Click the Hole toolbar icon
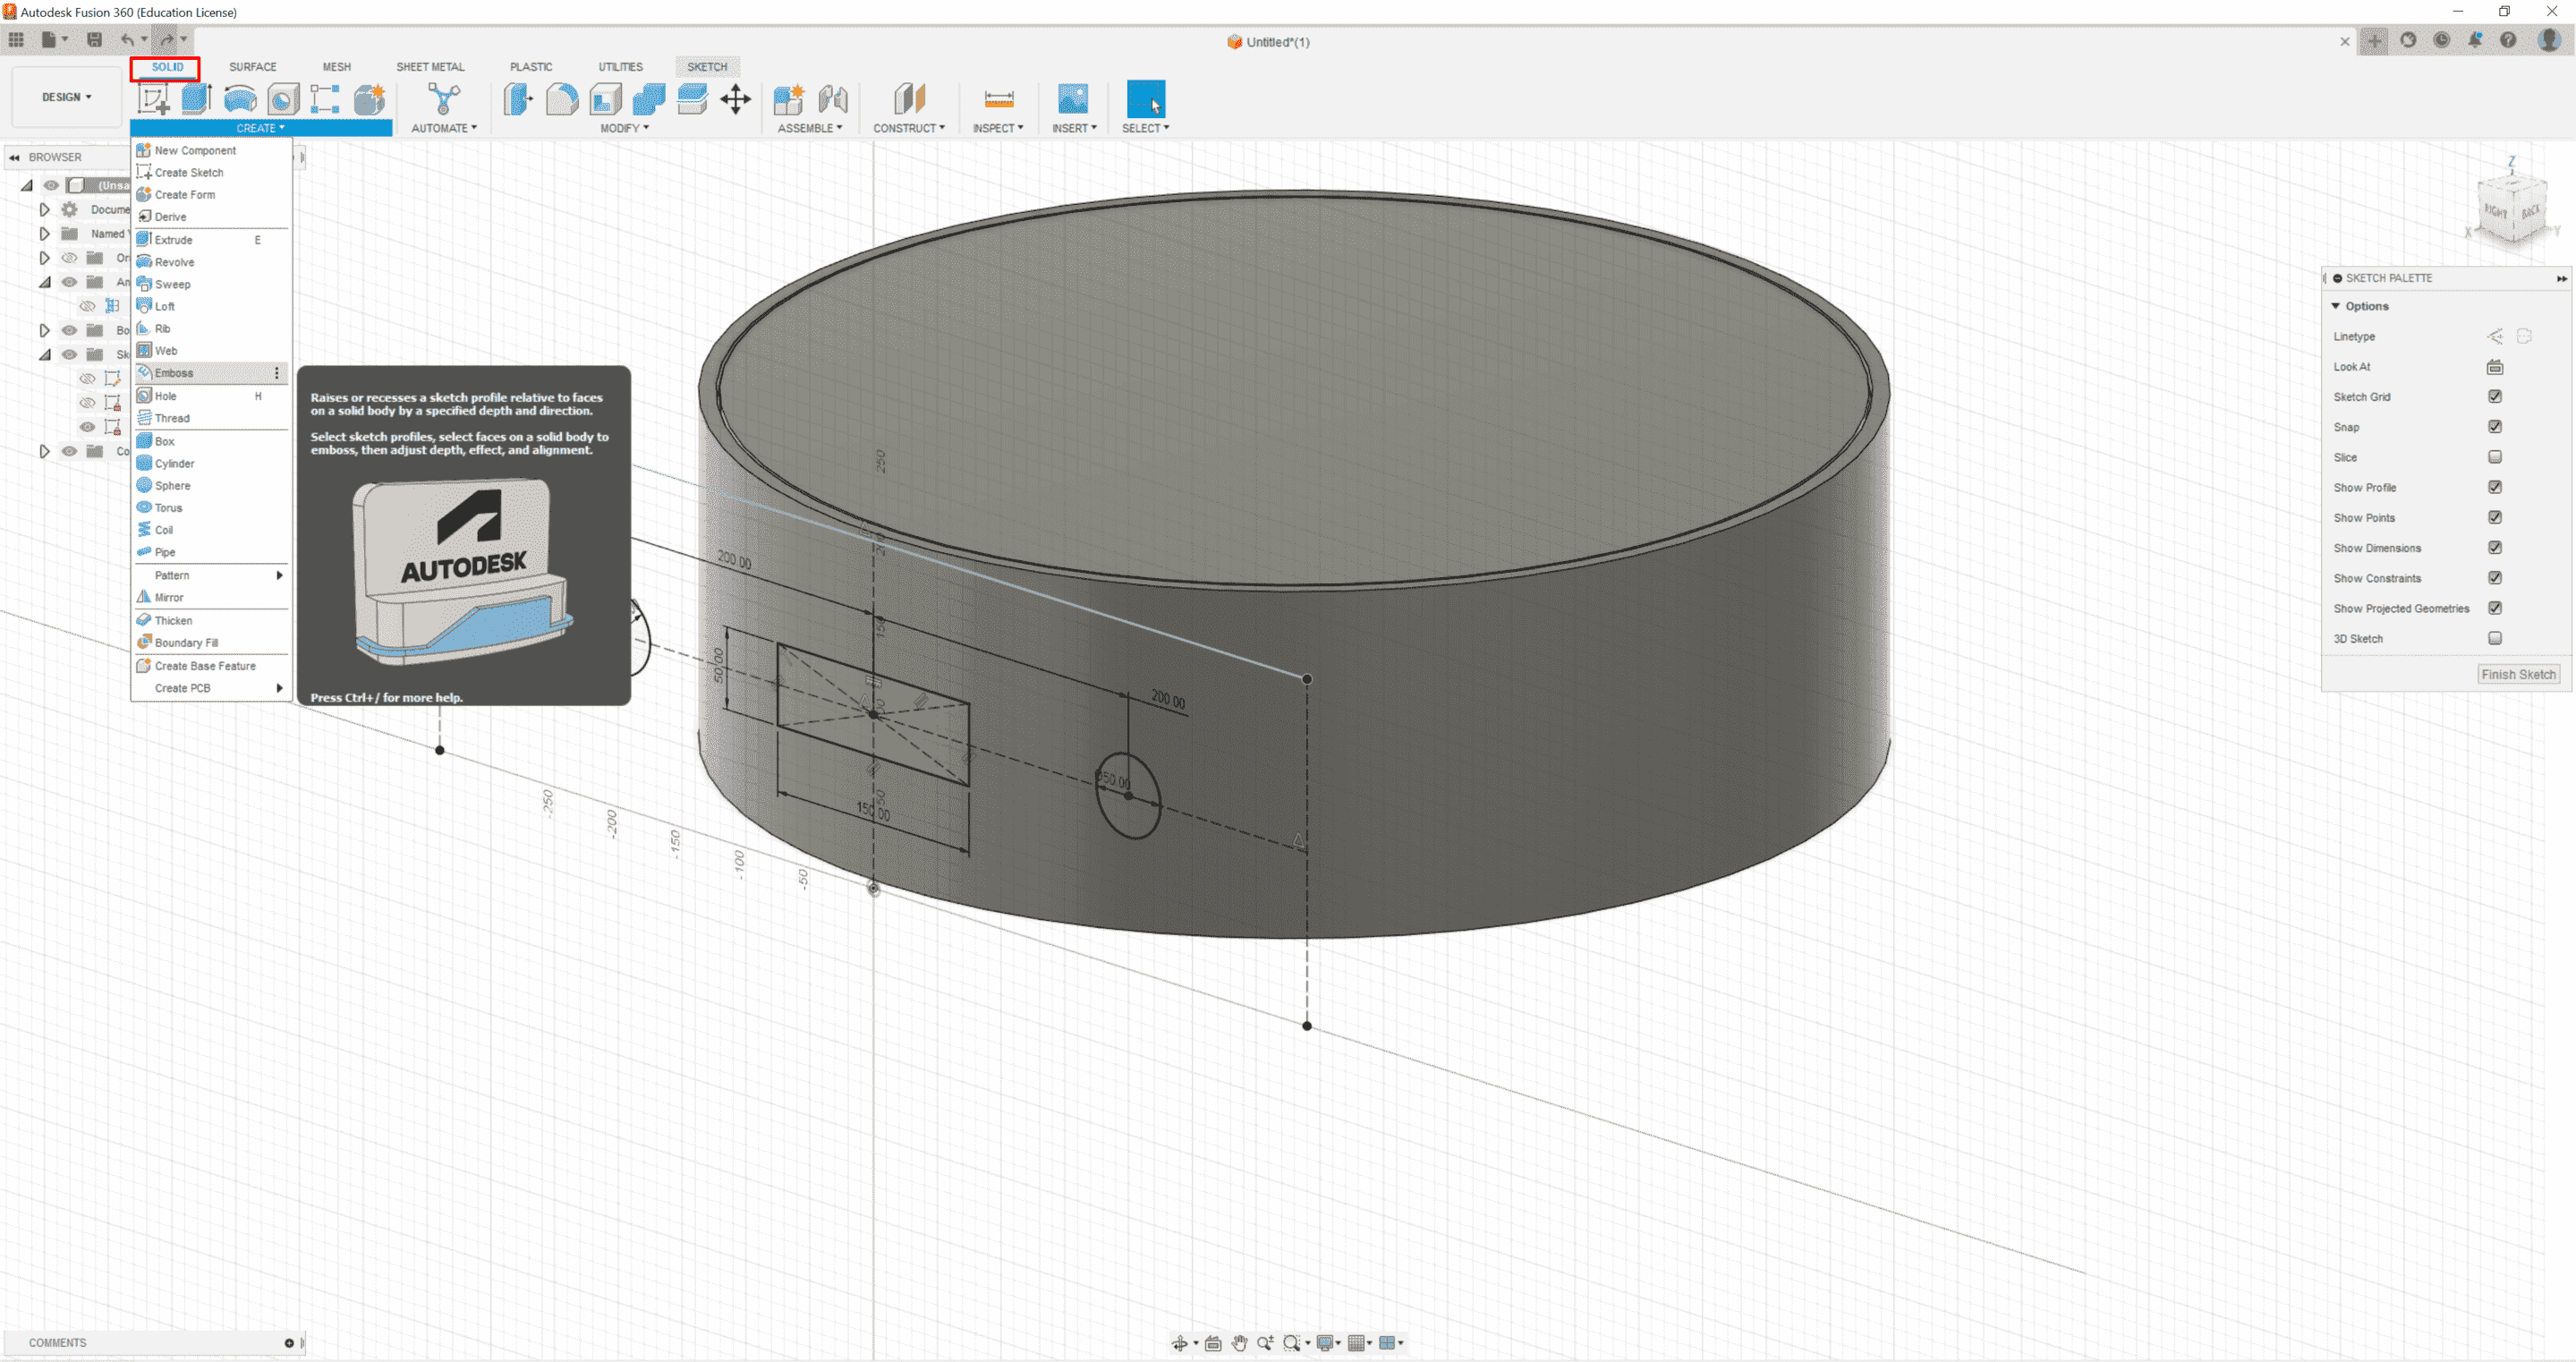 pos(283,99)
